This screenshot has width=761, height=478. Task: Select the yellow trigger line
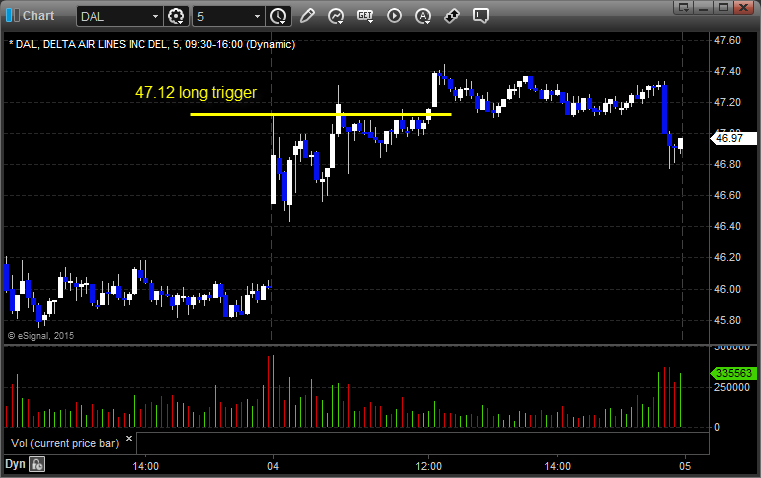(x=321, y=115)
